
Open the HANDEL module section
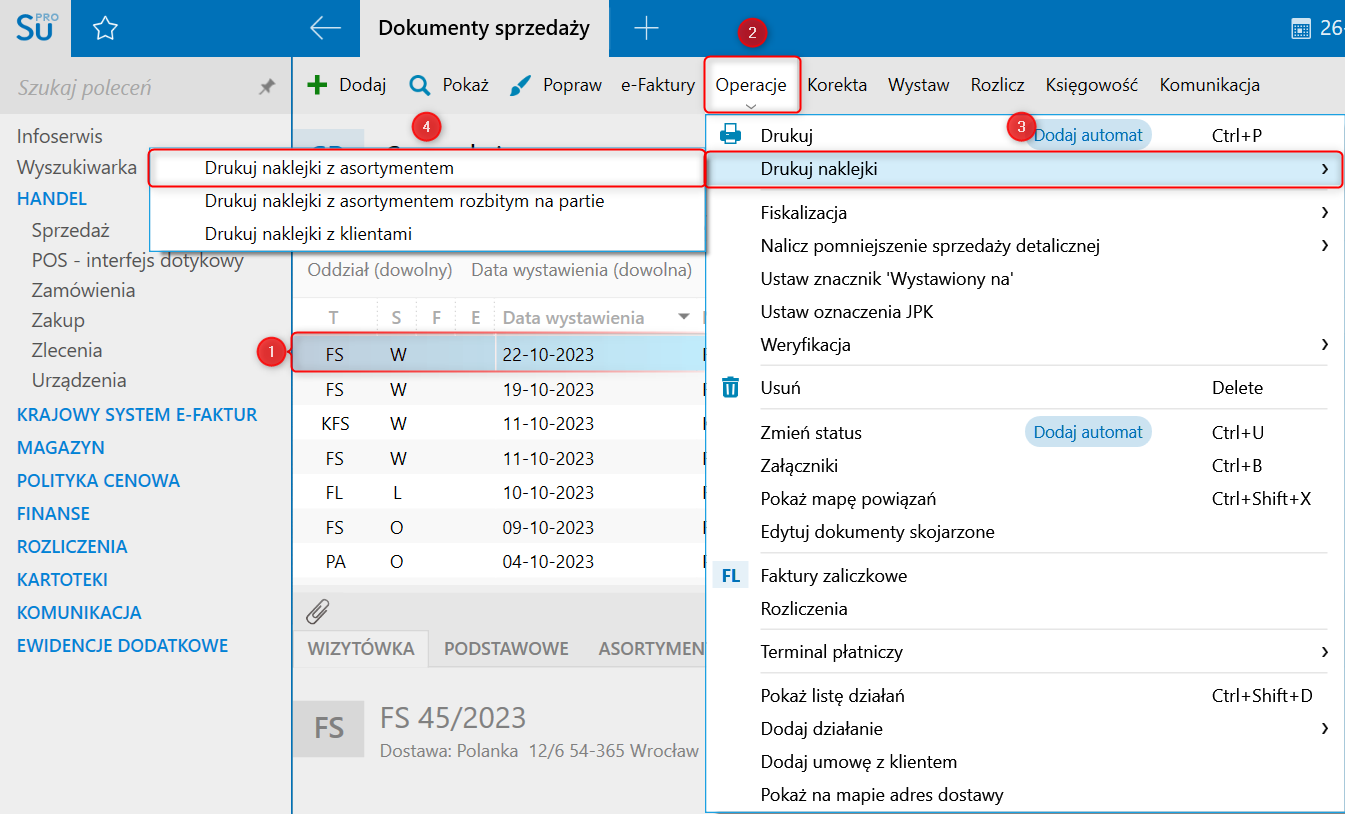[52, 198]
